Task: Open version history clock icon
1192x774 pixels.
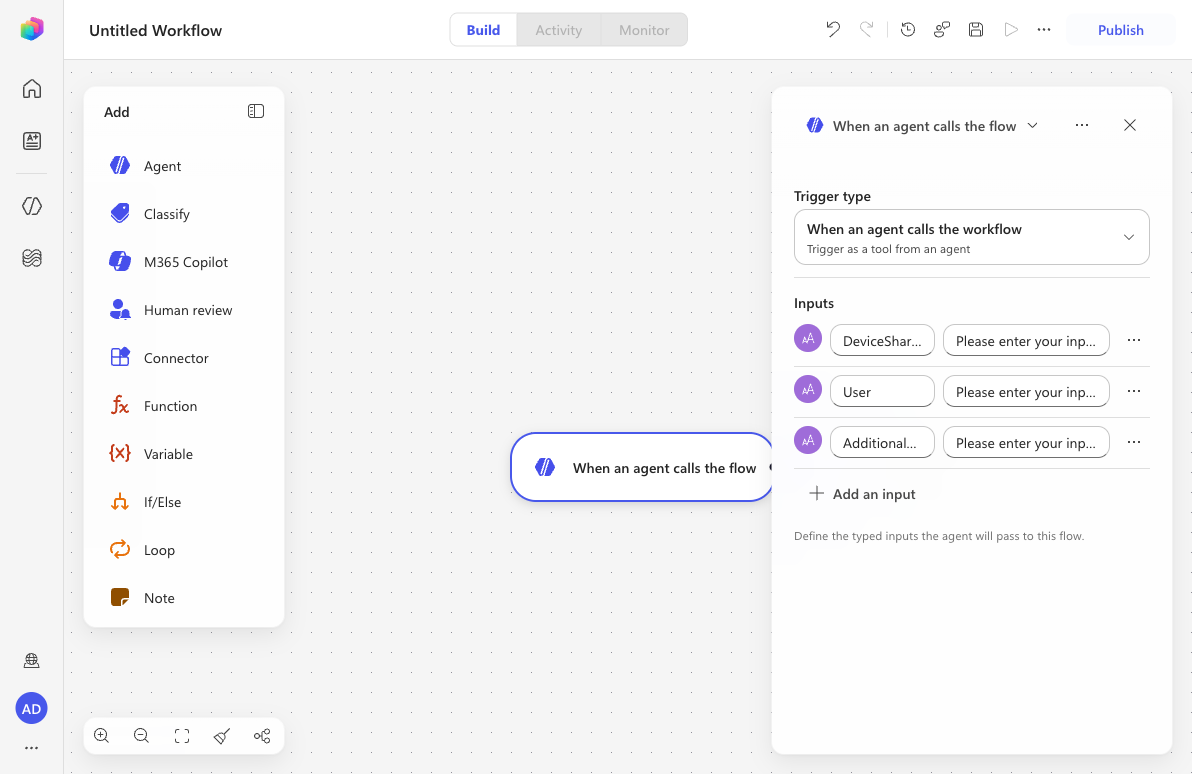Action: pos(908,30)
